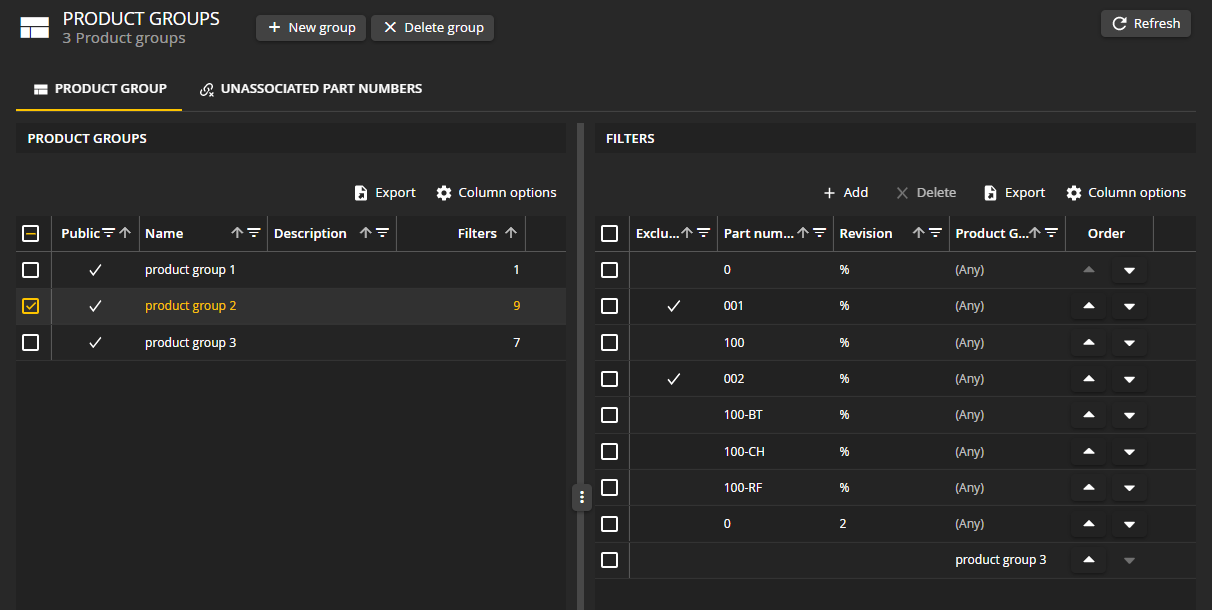Move filter 100-RF down

(x=1129, y=488)
